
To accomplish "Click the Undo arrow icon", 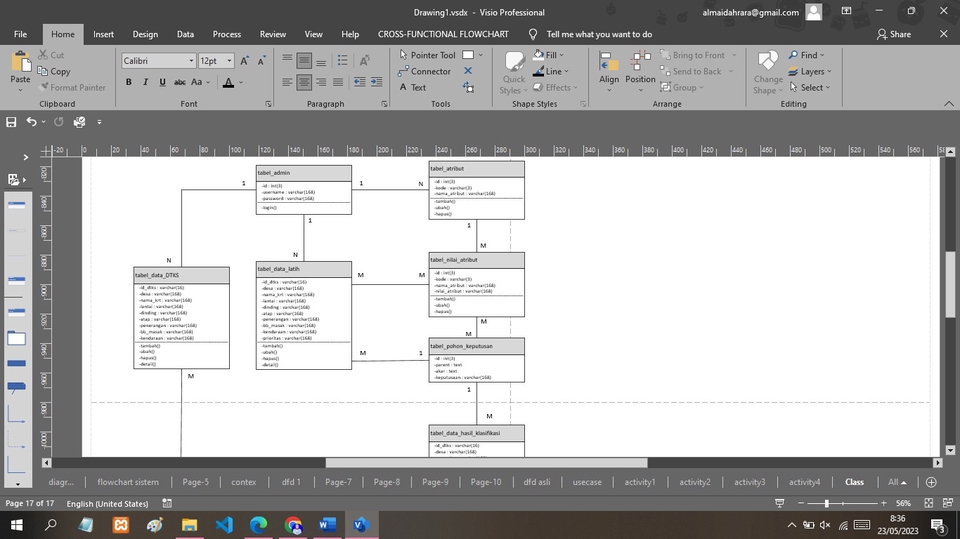I will (x=31, y=122).
